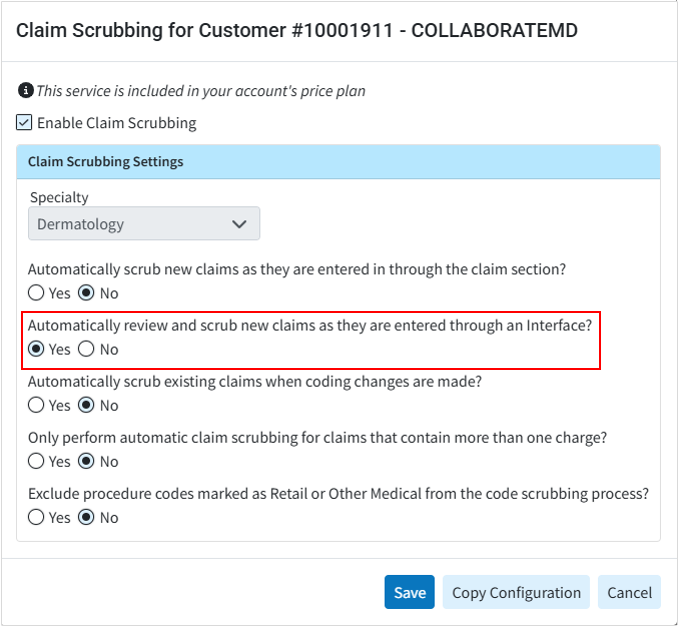683x629 pixels.
Task: Click the info icon beside price plan notice
Action: (26, 91)
